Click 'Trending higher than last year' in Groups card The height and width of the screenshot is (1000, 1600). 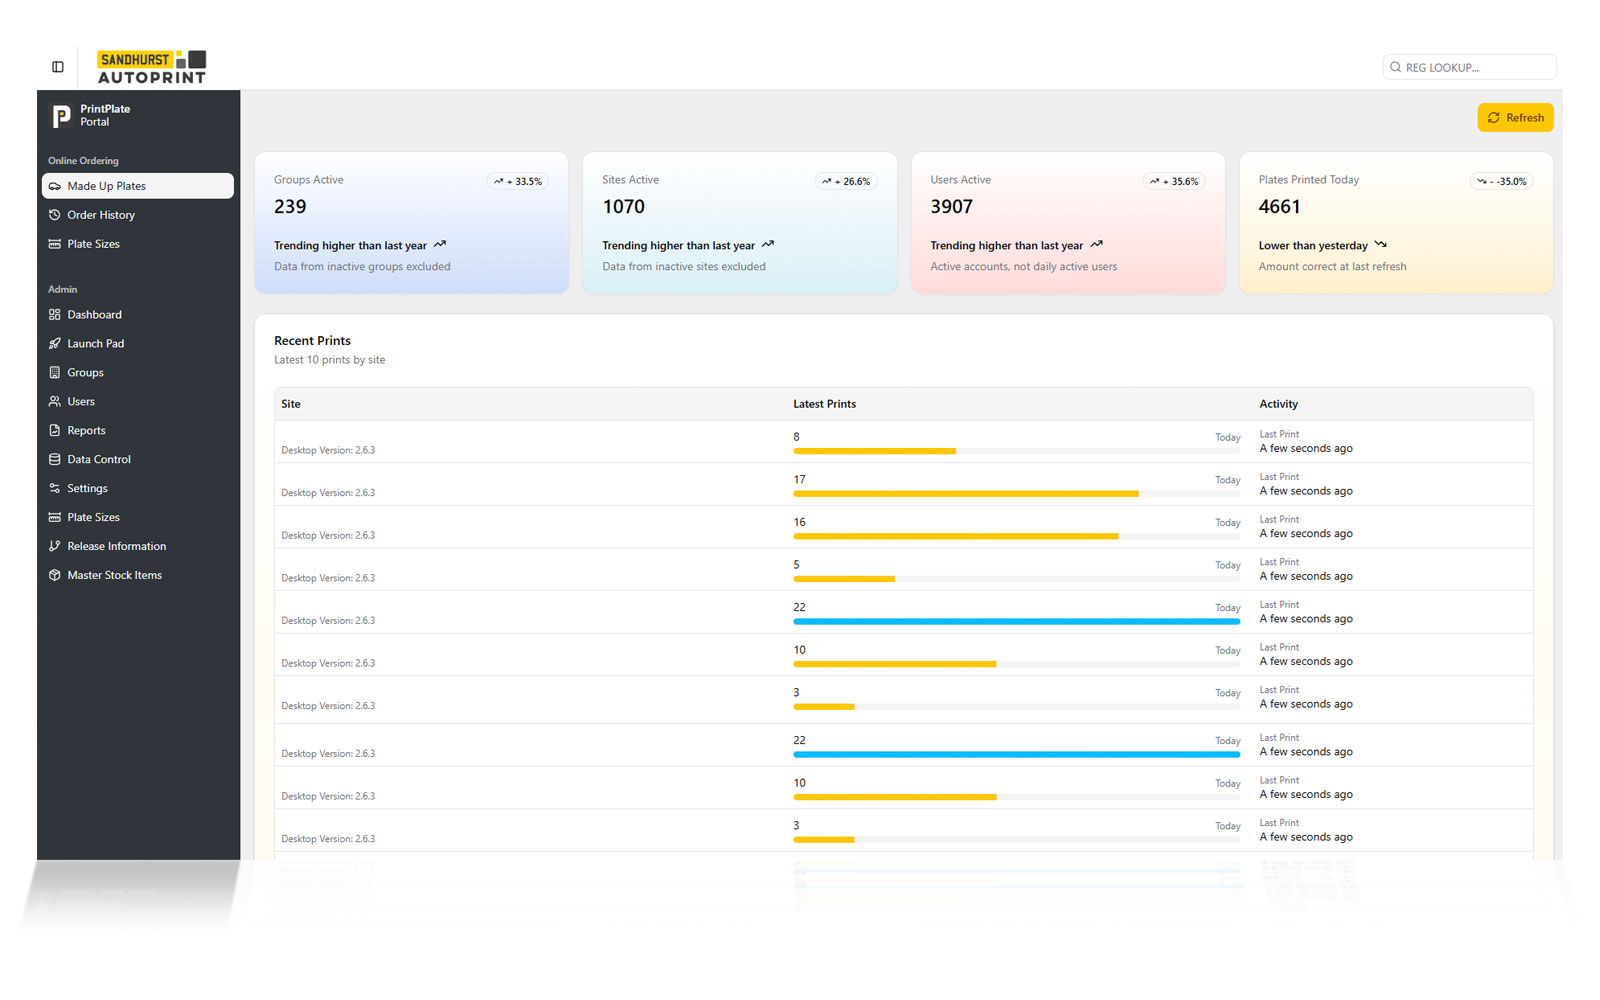tap(351, 246)
